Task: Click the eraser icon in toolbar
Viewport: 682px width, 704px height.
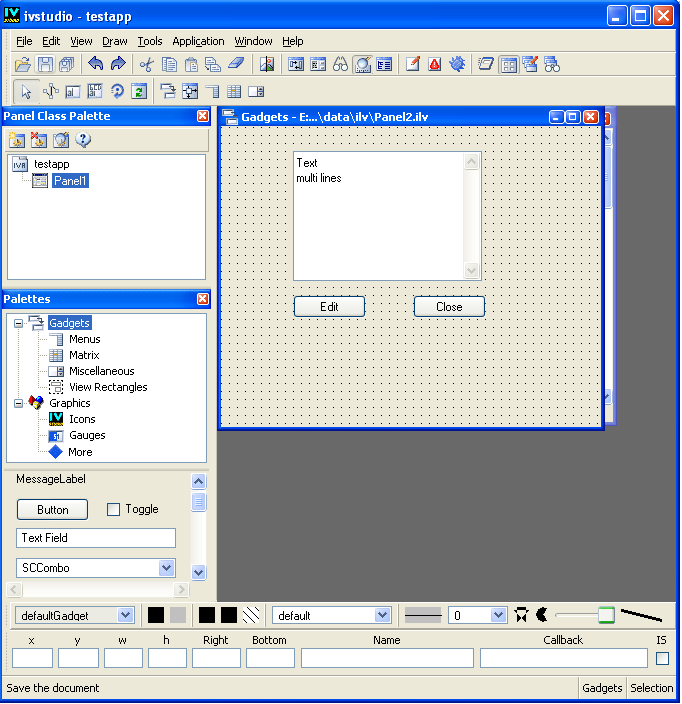Action: pos(236,65)
